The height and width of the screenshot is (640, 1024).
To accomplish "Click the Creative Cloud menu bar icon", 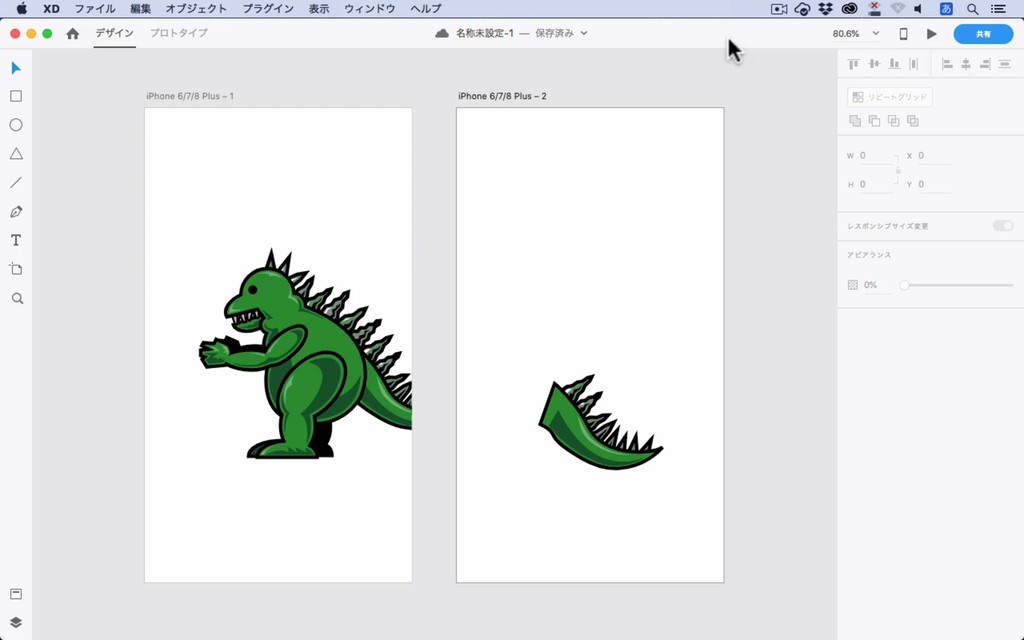I will coord(849,8).
